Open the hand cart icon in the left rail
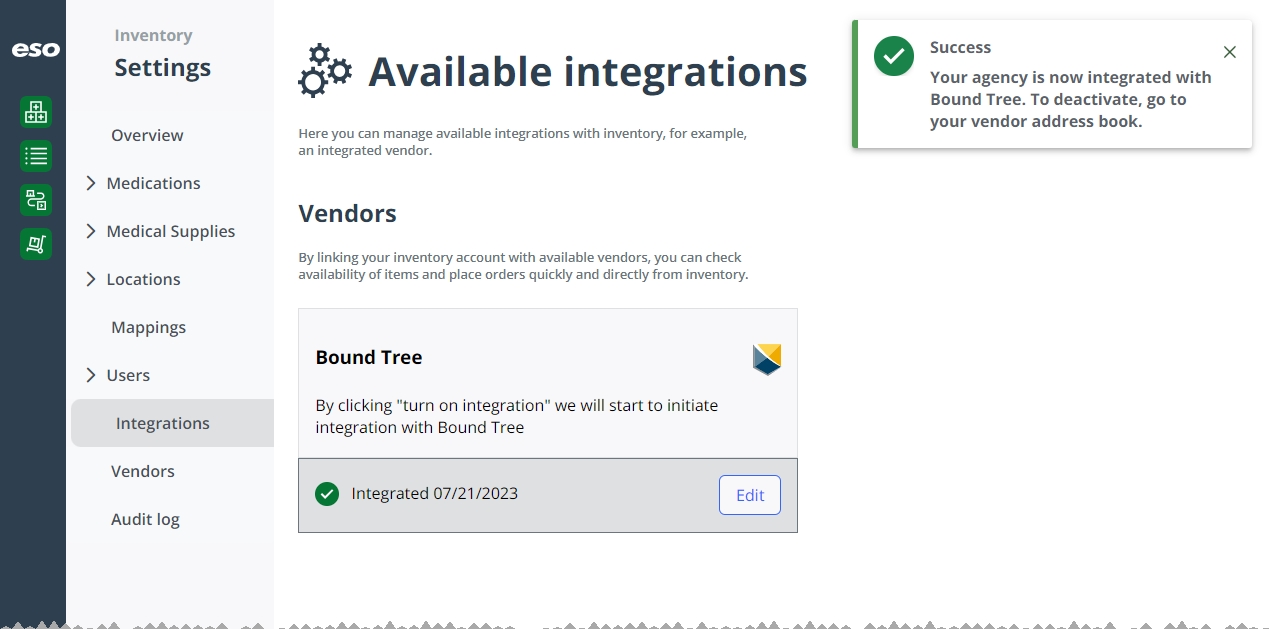Viewport: 1272px width, 629px height. pyautogui.click(x=36, y=243)
